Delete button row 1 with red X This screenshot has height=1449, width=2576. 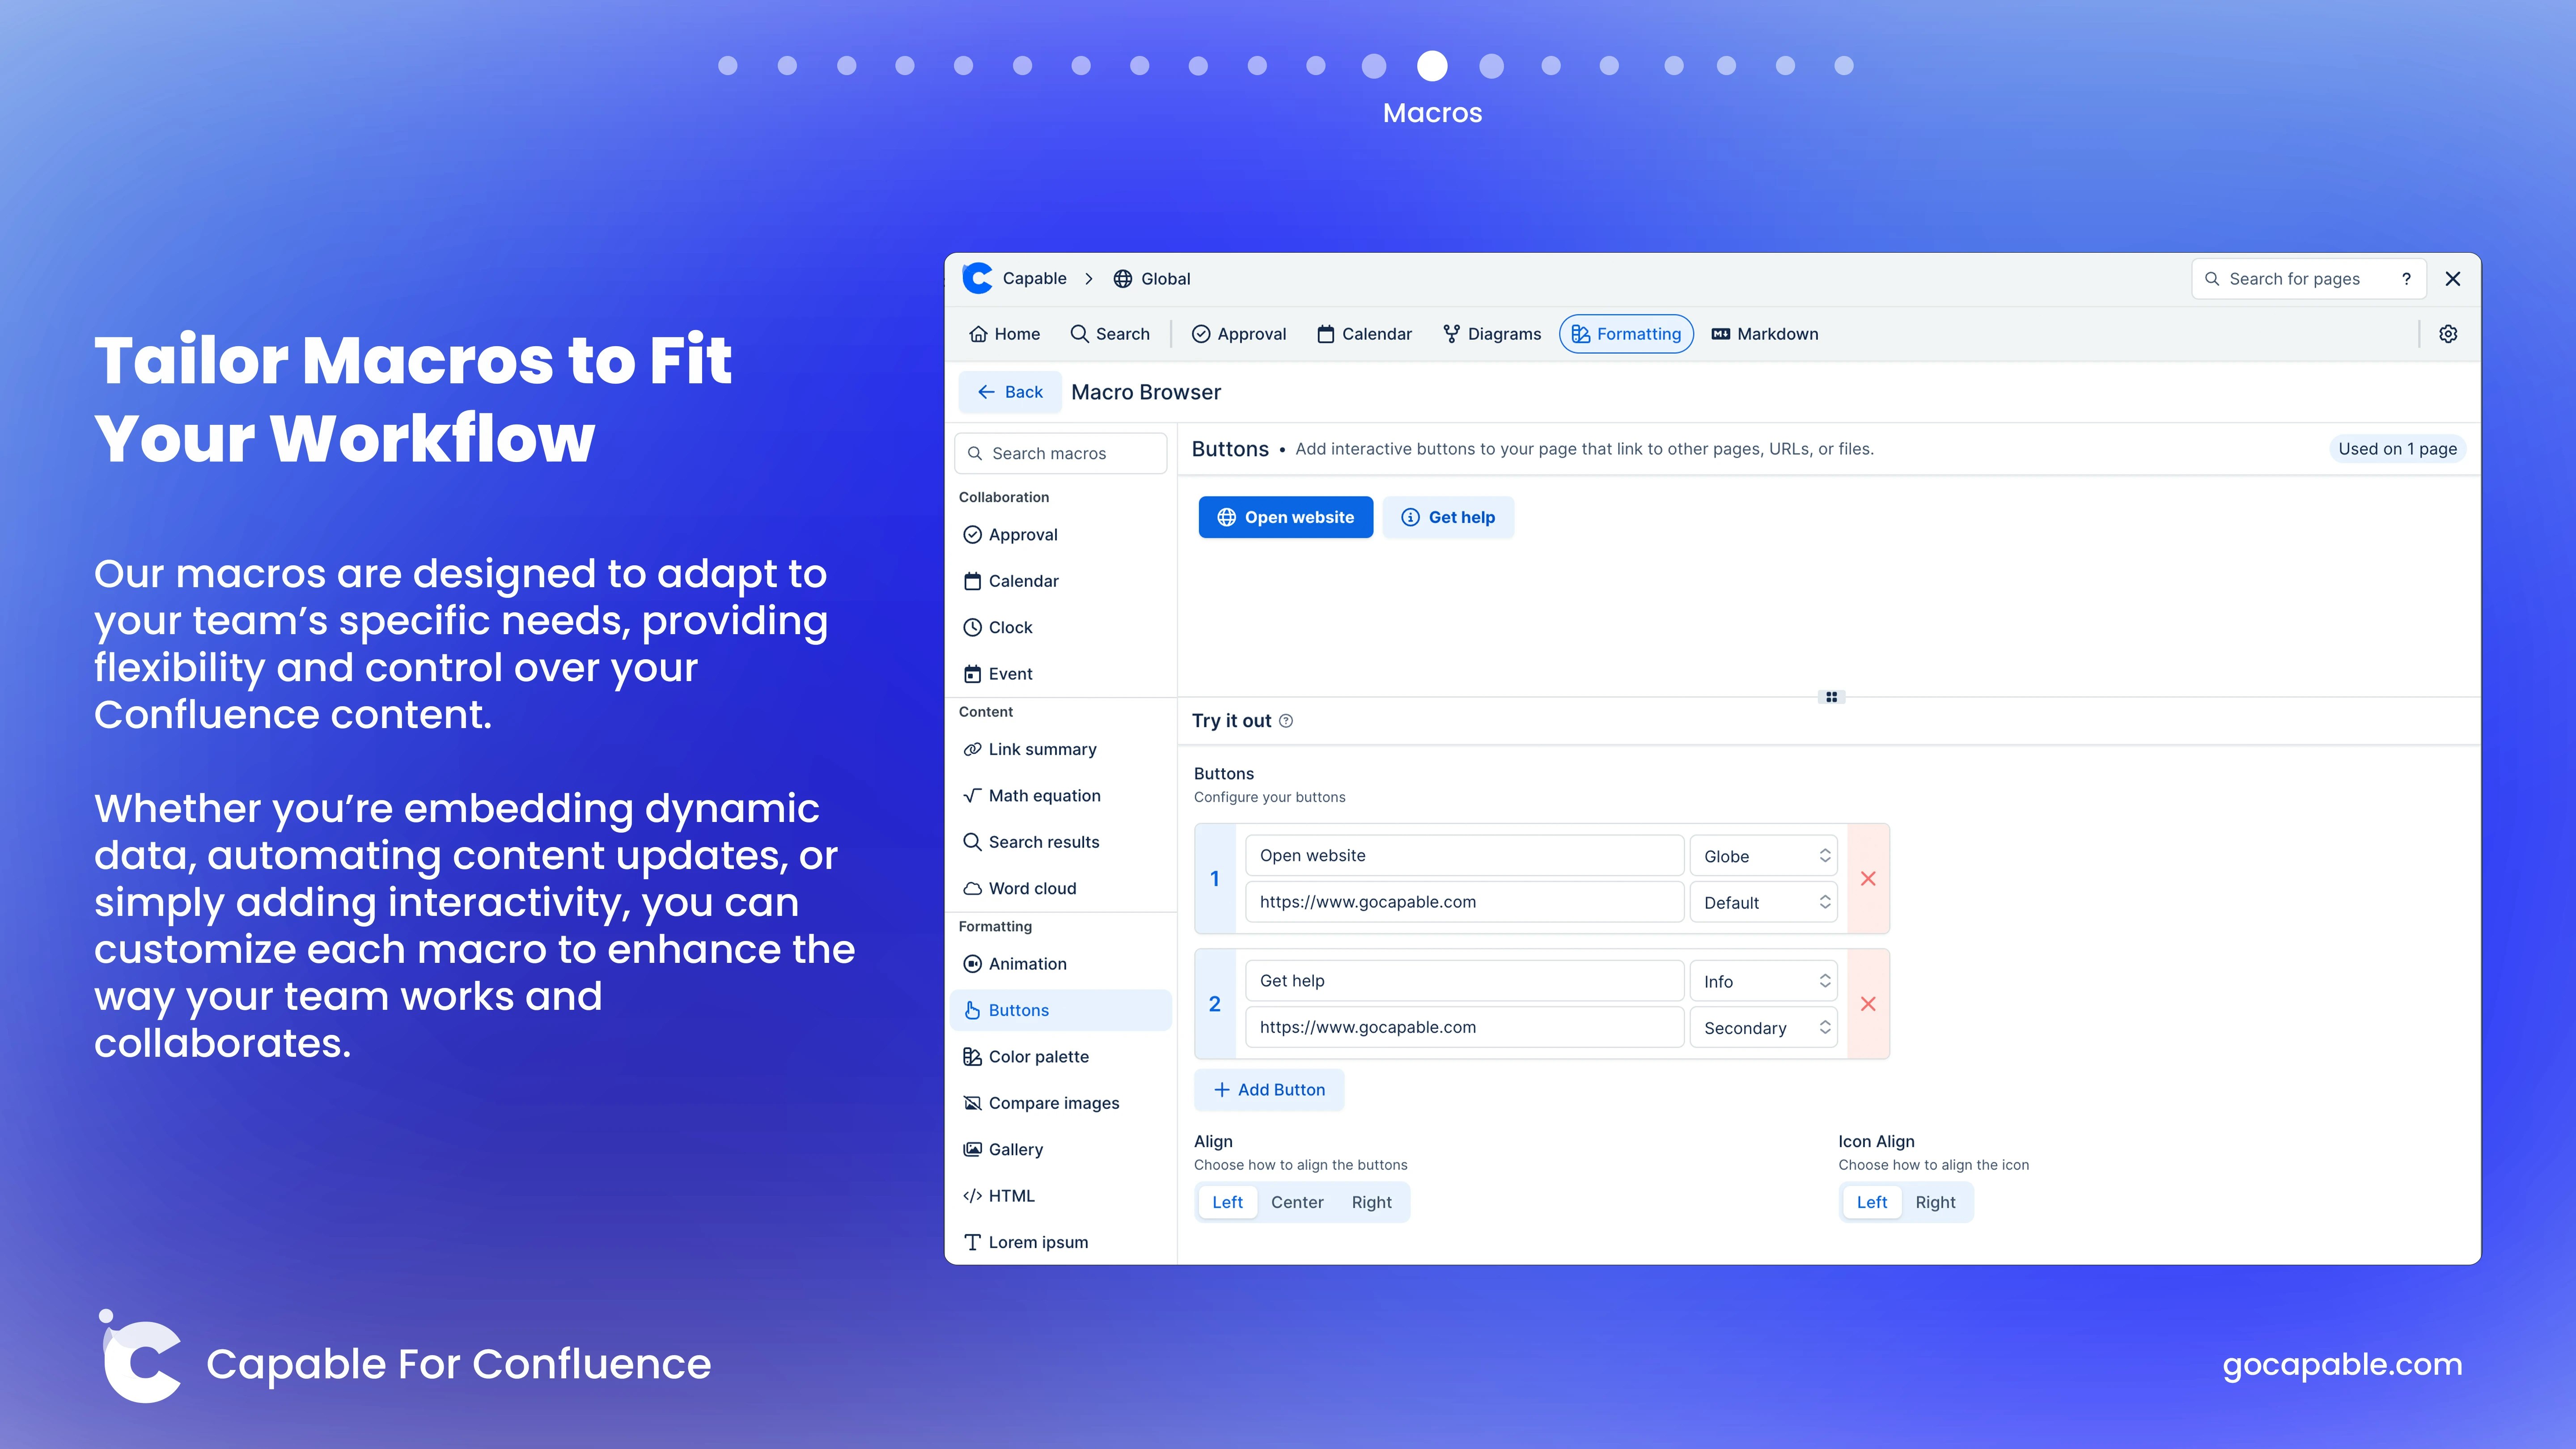coord(1868,879)
